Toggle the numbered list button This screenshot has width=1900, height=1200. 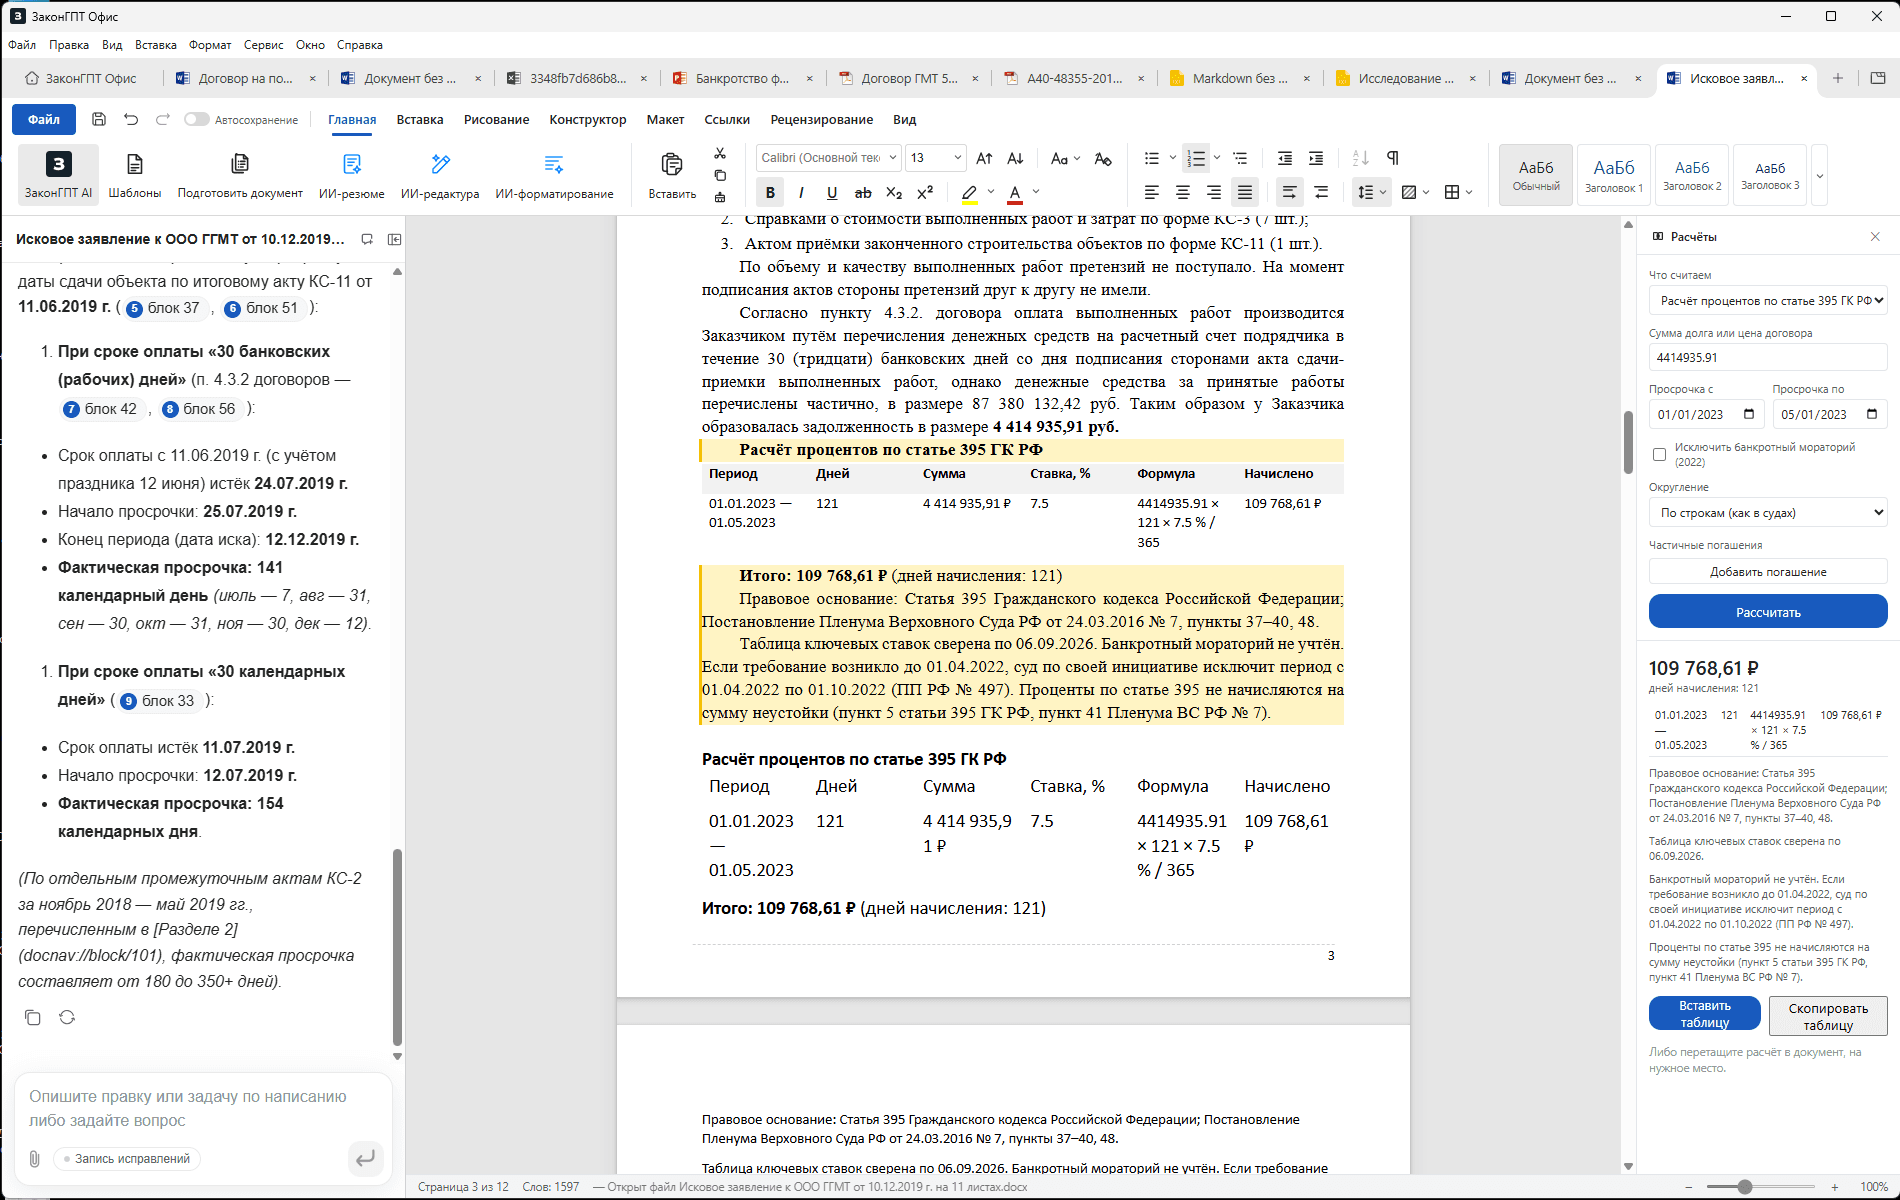click(1195, 158)
